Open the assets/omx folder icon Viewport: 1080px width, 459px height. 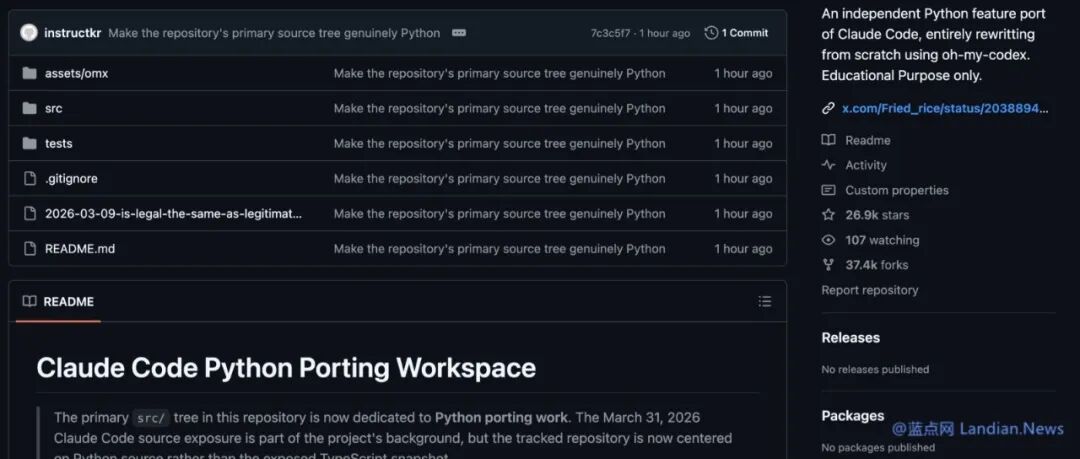[x=29, y=73]
